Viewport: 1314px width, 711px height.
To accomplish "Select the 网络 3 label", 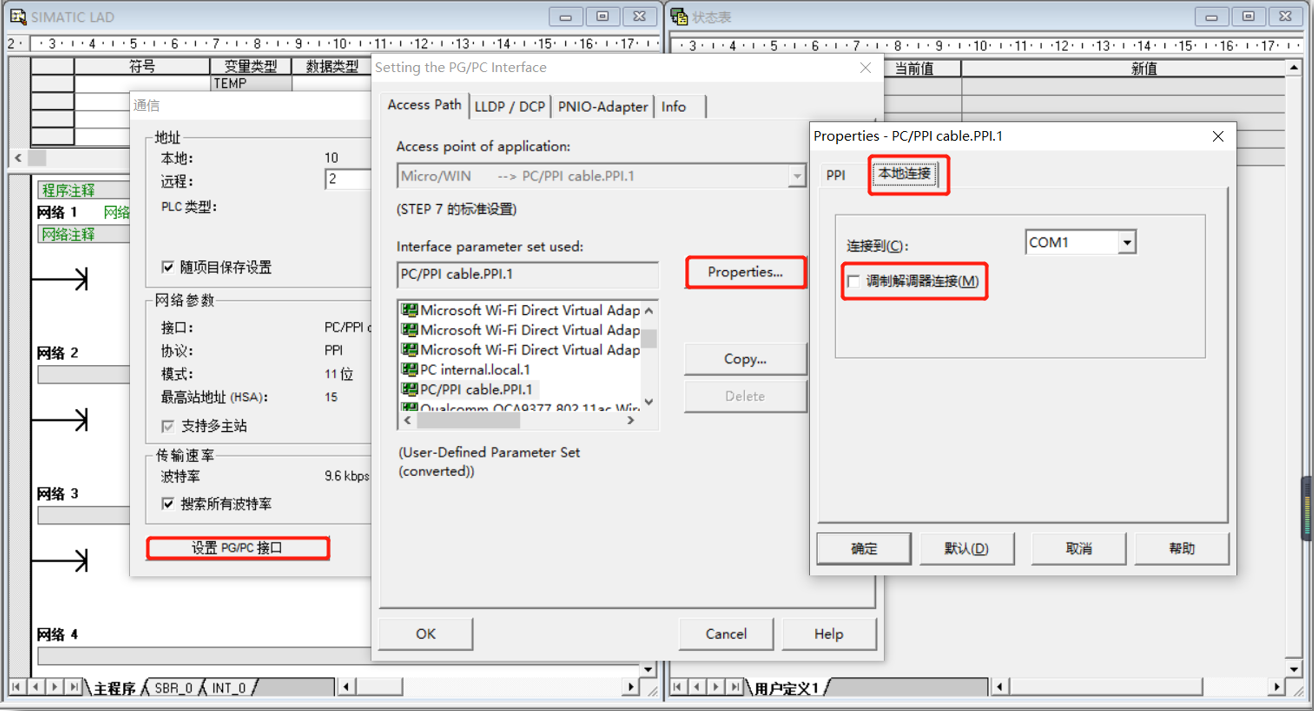I will [57, 494].
